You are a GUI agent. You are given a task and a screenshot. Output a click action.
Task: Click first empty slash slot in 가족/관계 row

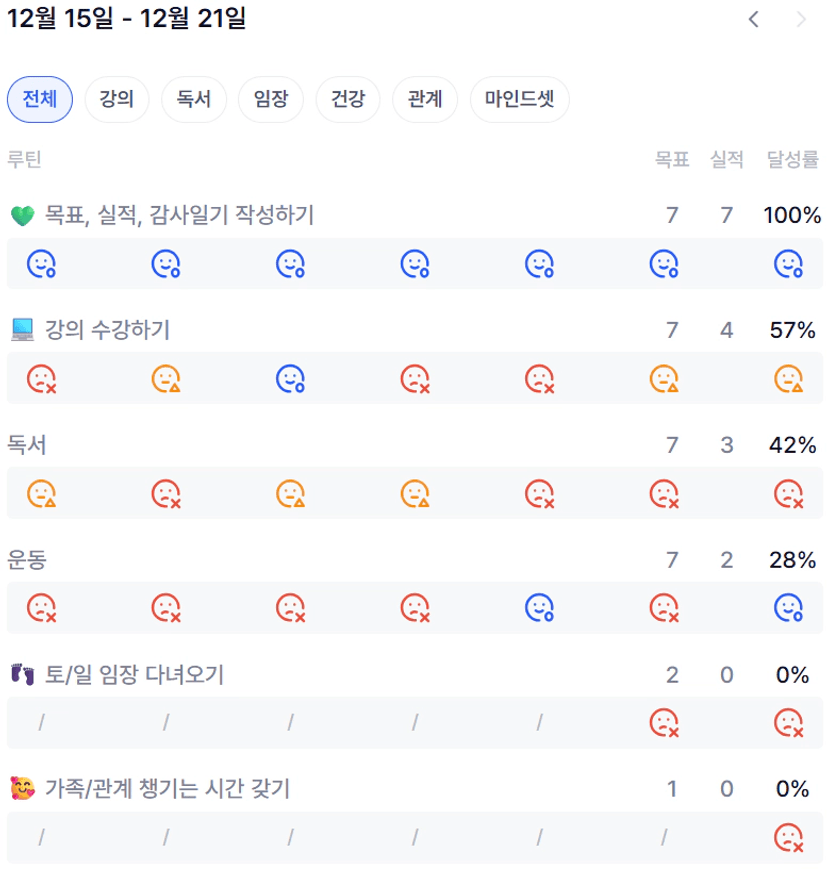click(x=41, y=838)
